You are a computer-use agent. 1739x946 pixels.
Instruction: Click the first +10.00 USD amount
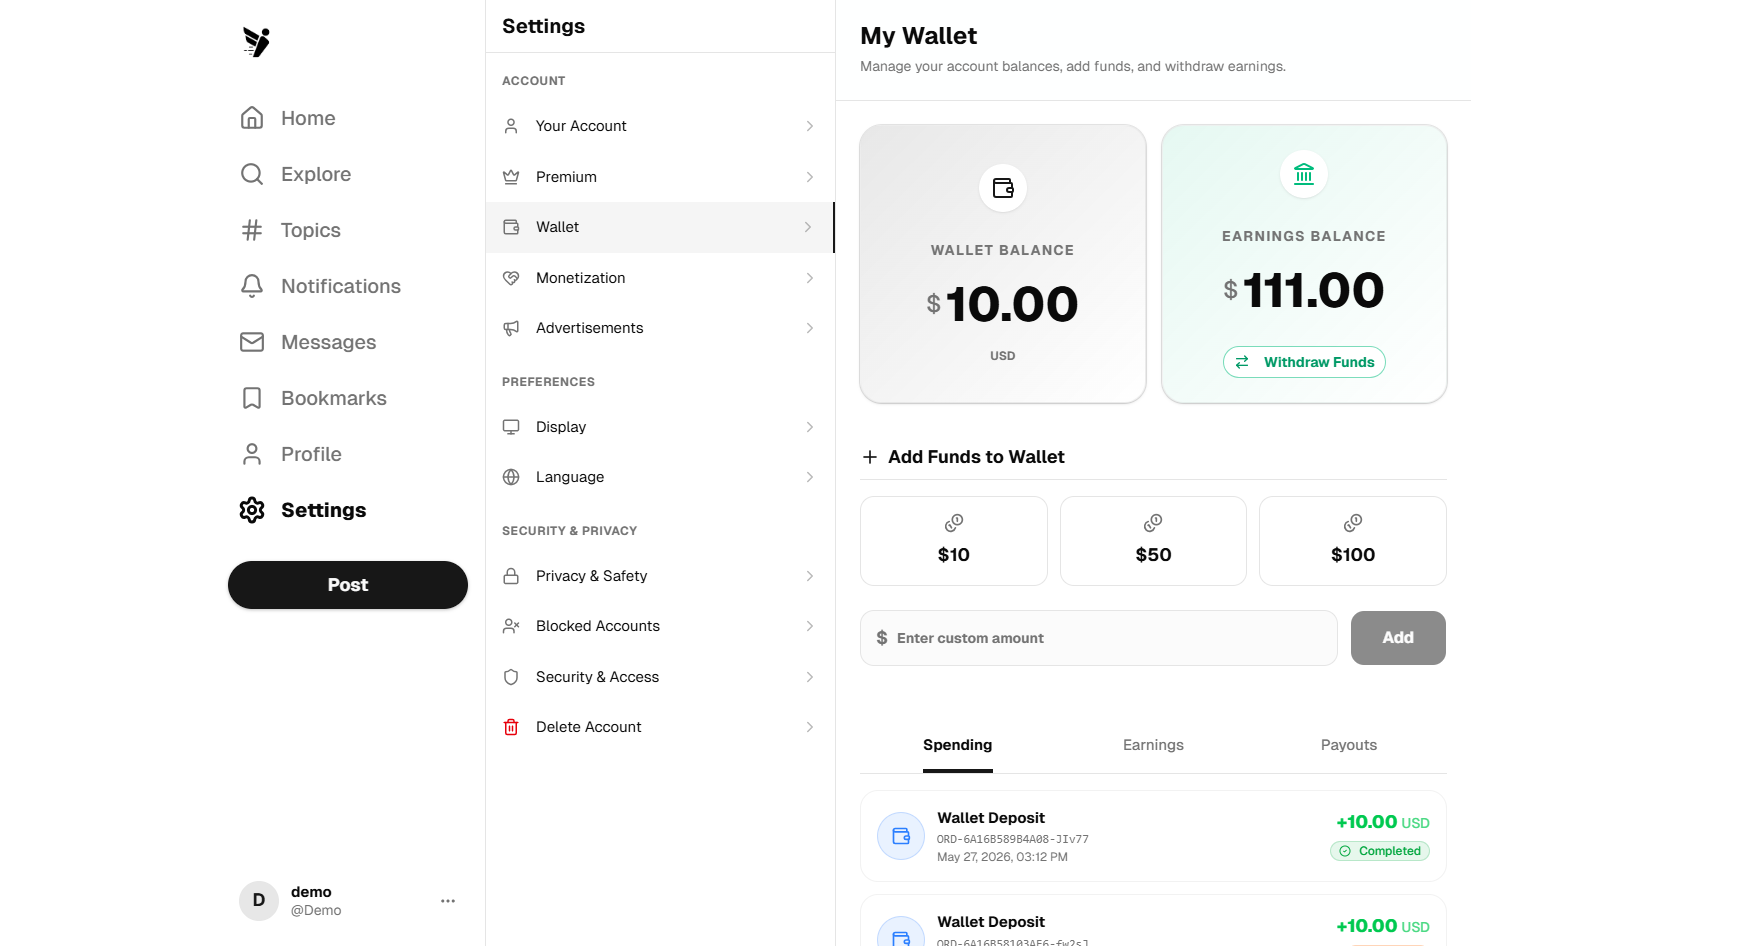(1383, 822)
